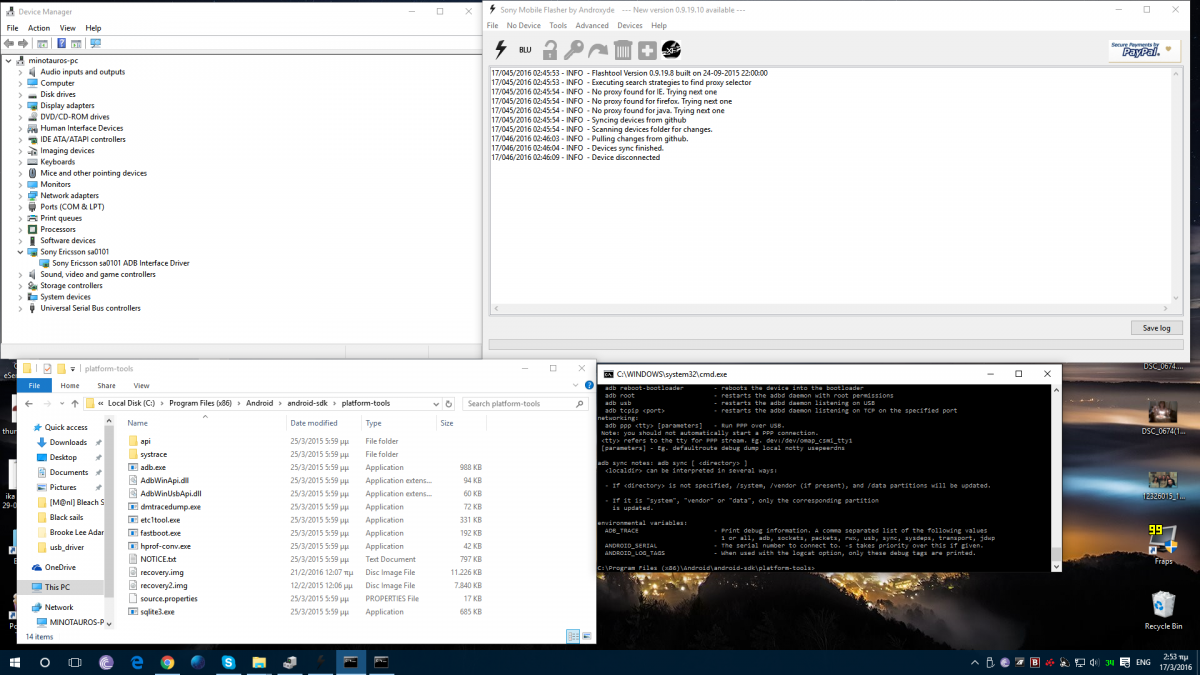Click the Up arrow in Explorer navigation
The height and width of the screenshot is (675, 1200).
[74, 404]
